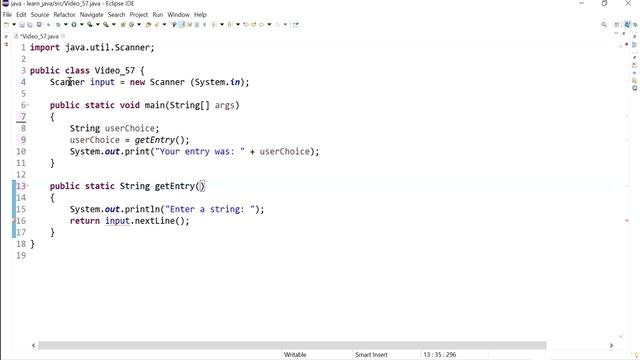Open the New wizard dropdown arrow
Screen dimensions: 640x360
click(x=14, y=24)
